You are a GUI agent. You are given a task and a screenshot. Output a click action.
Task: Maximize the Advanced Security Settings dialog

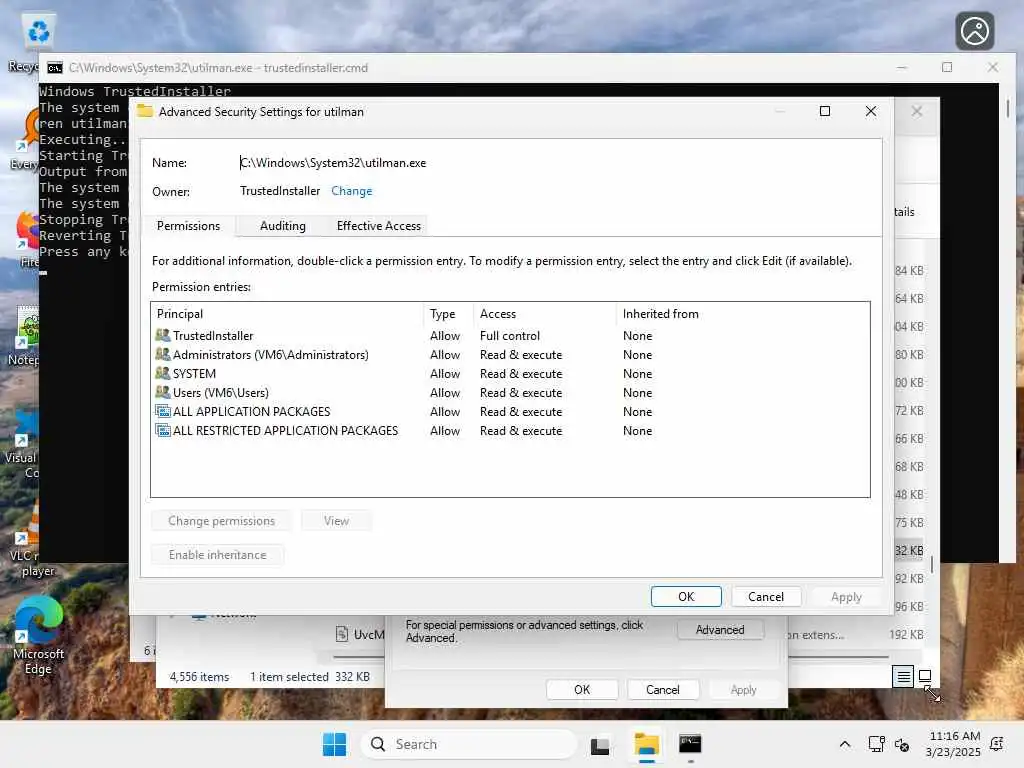(x=825, y=112)
